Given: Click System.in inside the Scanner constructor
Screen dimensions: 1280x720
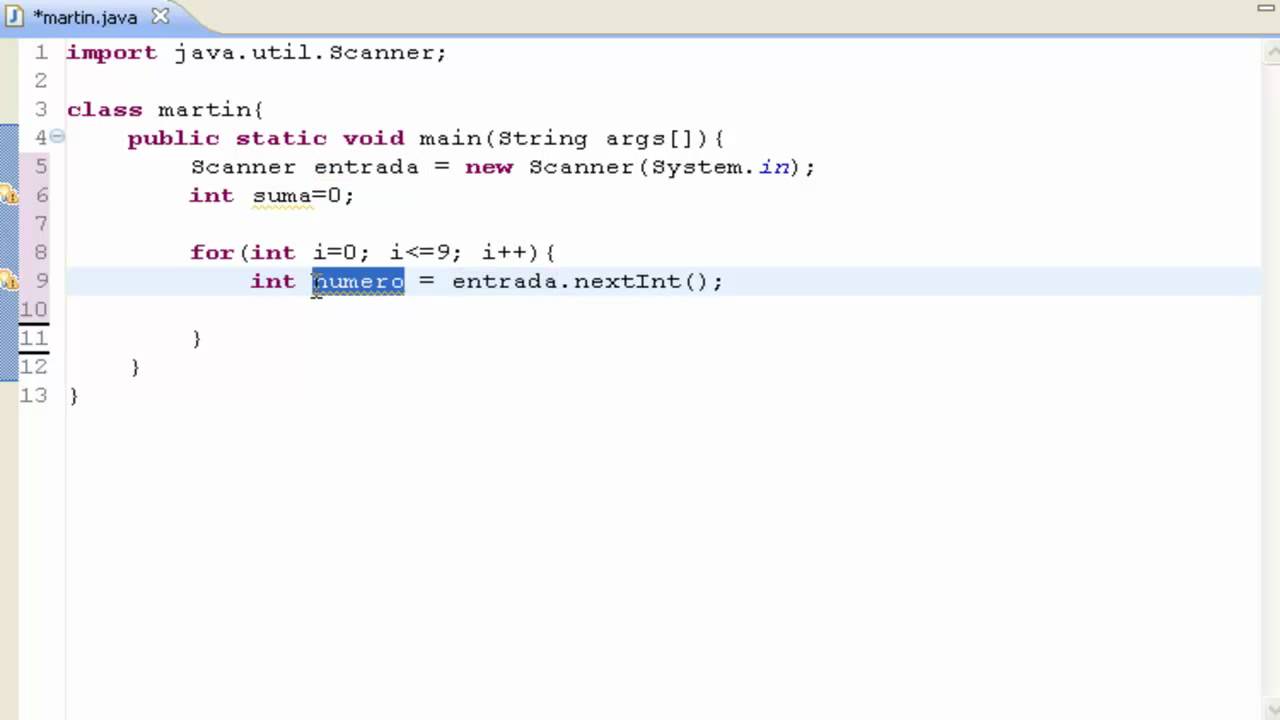Looking at the screenshot, I should [x=720, y=167].
